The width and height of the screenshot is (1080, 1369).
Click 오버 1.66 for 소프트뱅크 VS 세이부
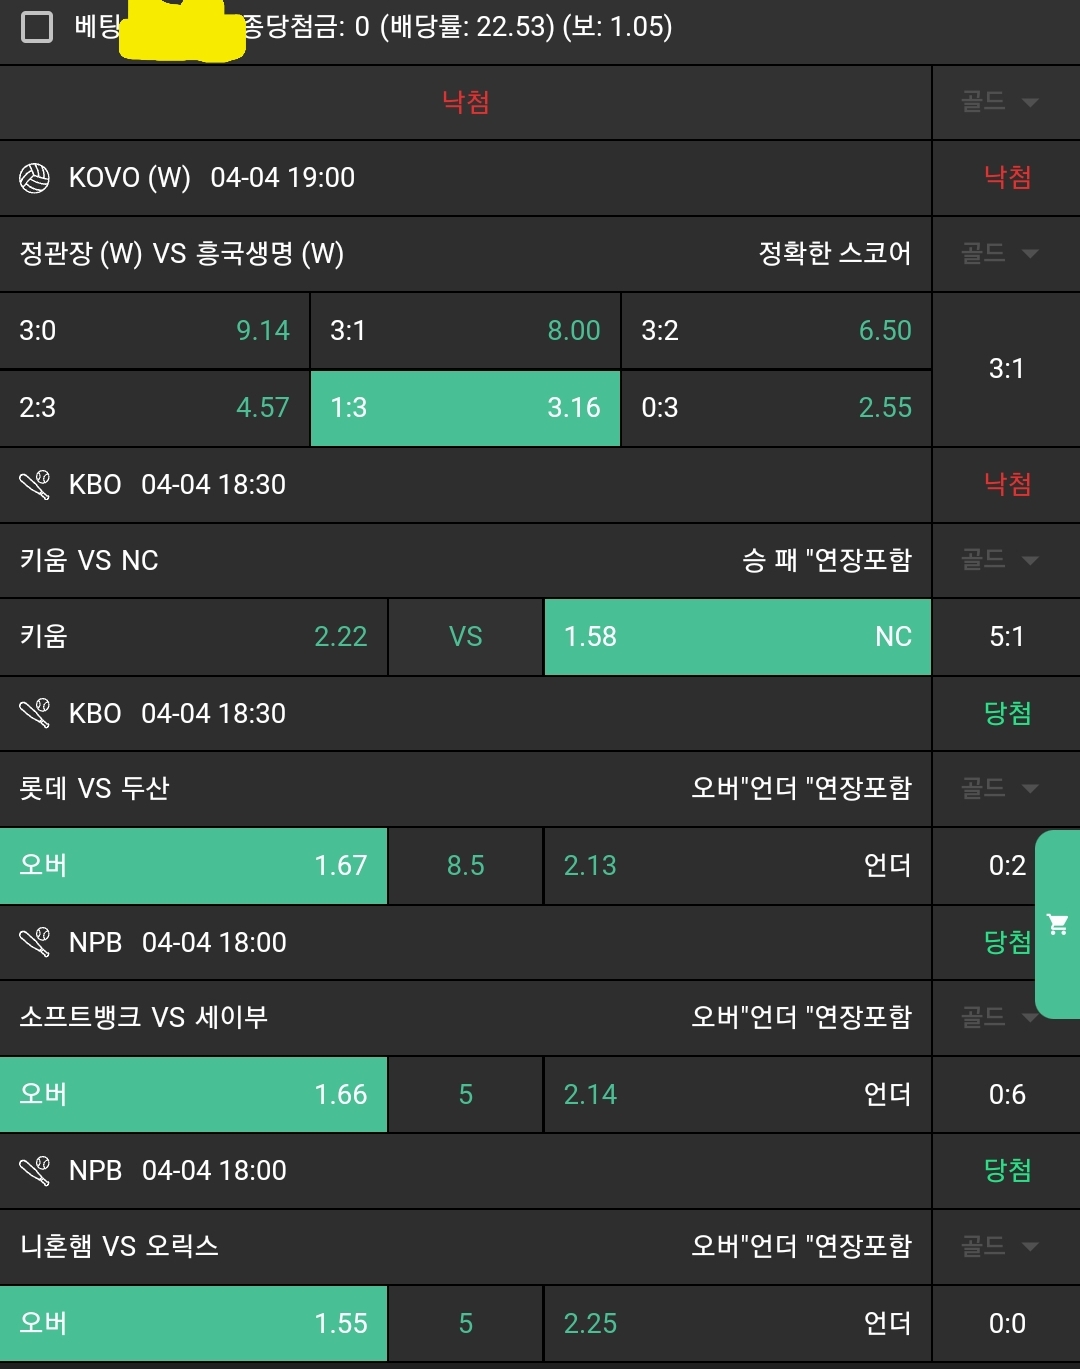click(x=193, y=1095)
